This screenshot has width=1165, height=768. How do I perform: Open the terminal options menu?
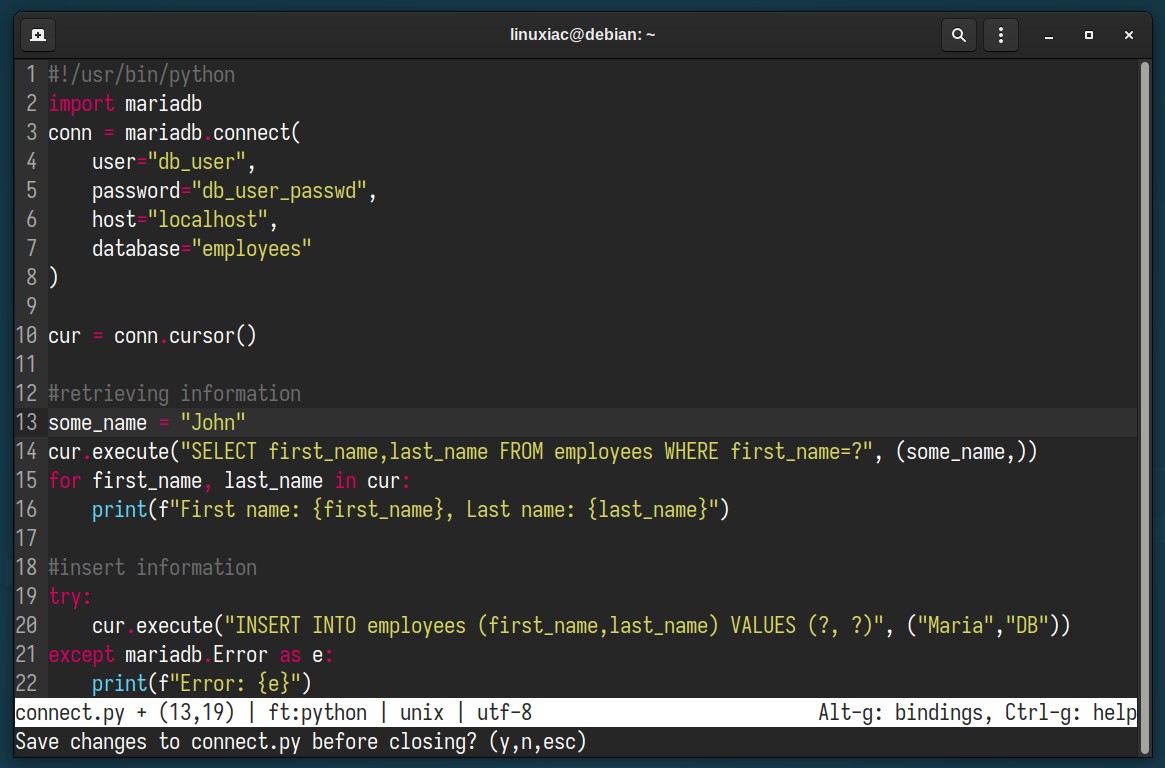coord(1001,34)
